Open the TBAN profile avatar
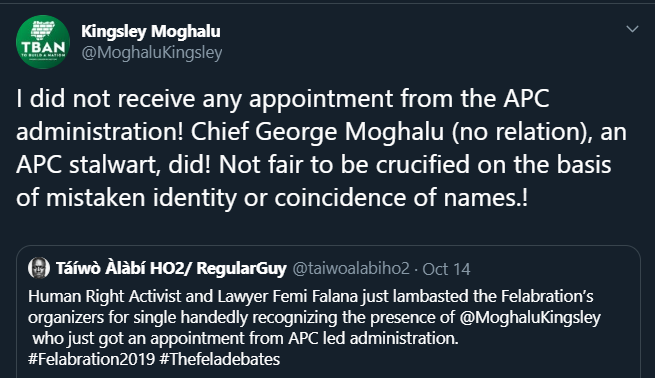 [43, 42]
